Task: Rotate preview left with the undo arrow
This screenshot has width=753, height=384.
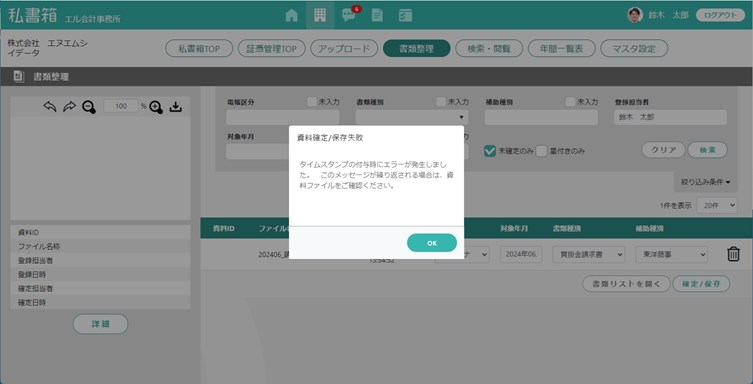Action: click(50, 107)
